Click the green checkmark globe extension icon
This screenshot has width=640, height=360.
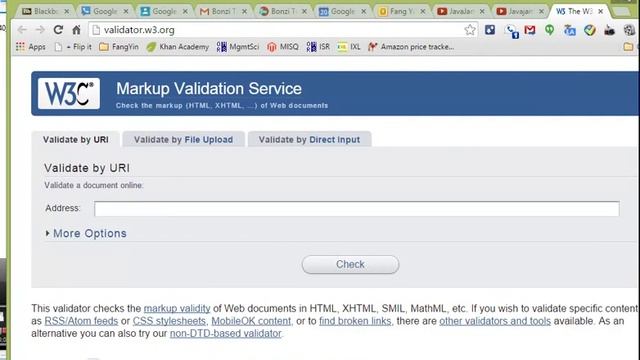point(589,30)
